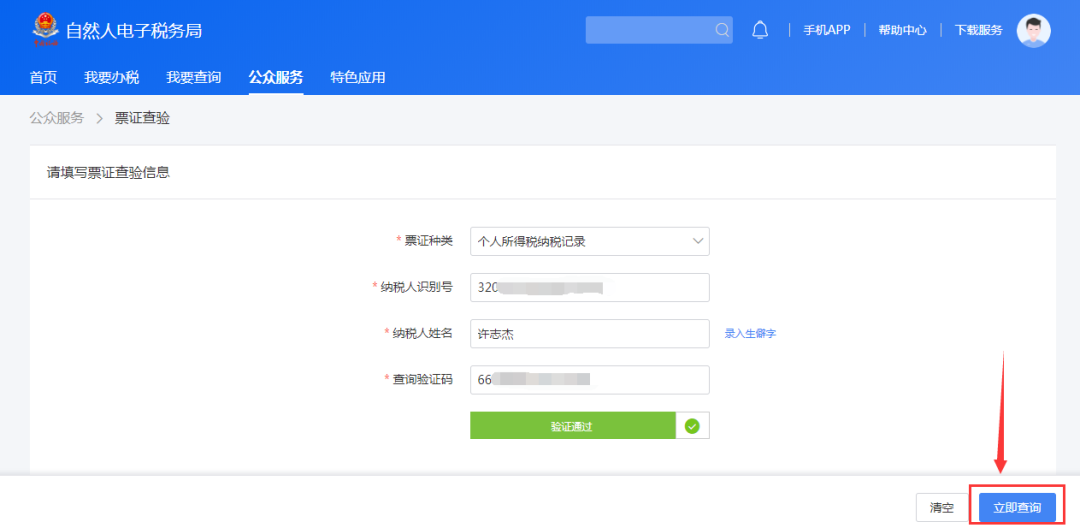Screen dimensions: 1080x528
Task: Click 清空 button
Action: click(x=942, y=508)
